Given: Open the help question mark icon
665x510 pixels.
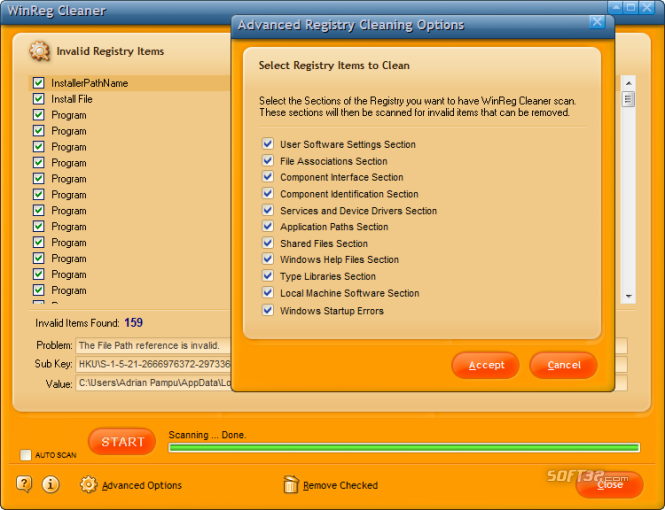Looking at the screenshot, I should pyautogui.click(x=24, y=484).
